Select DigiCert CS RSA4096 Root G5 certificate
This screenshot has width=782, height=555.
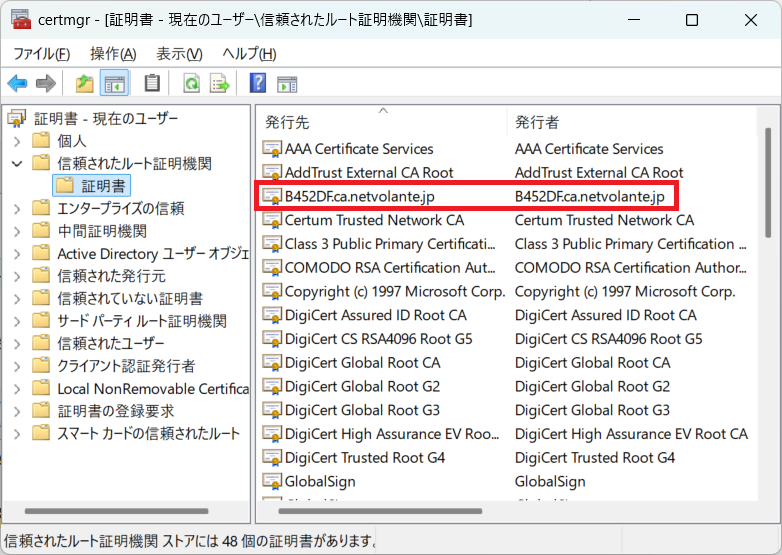click(379, 339)
